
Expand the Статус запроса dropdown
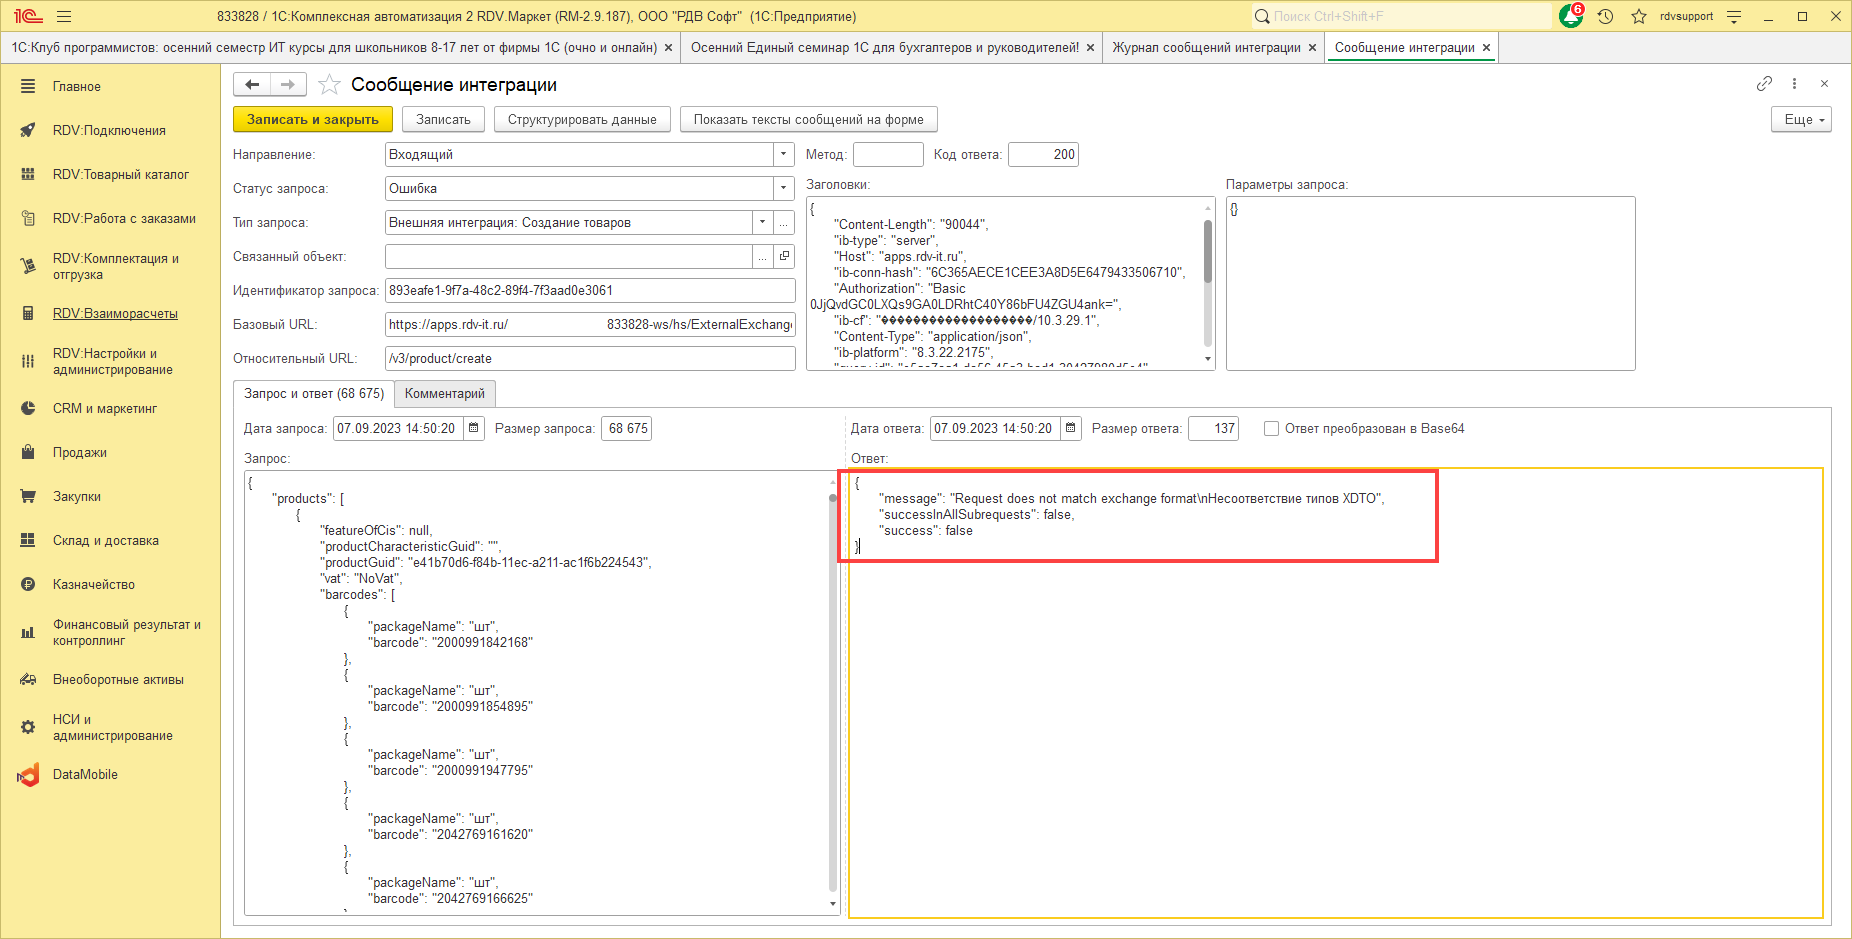(783, 189)
